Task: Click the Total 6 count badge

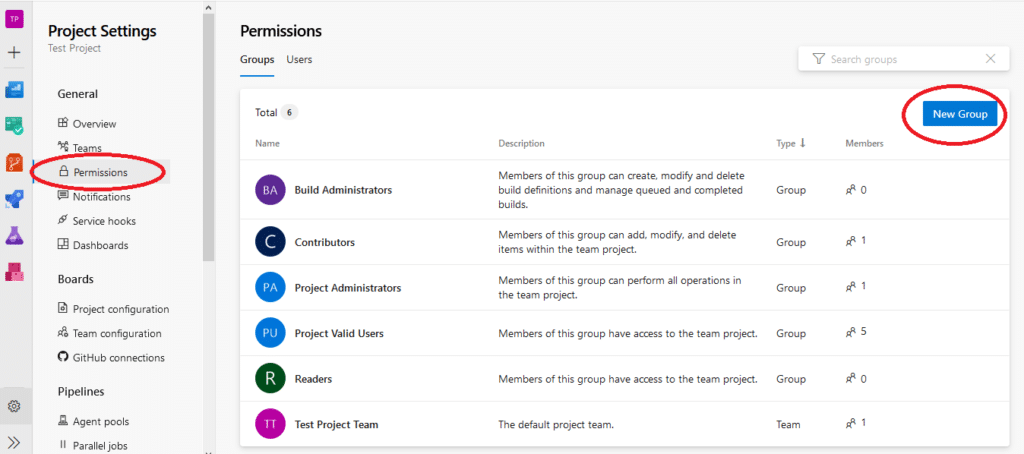Action: [290, 112]
